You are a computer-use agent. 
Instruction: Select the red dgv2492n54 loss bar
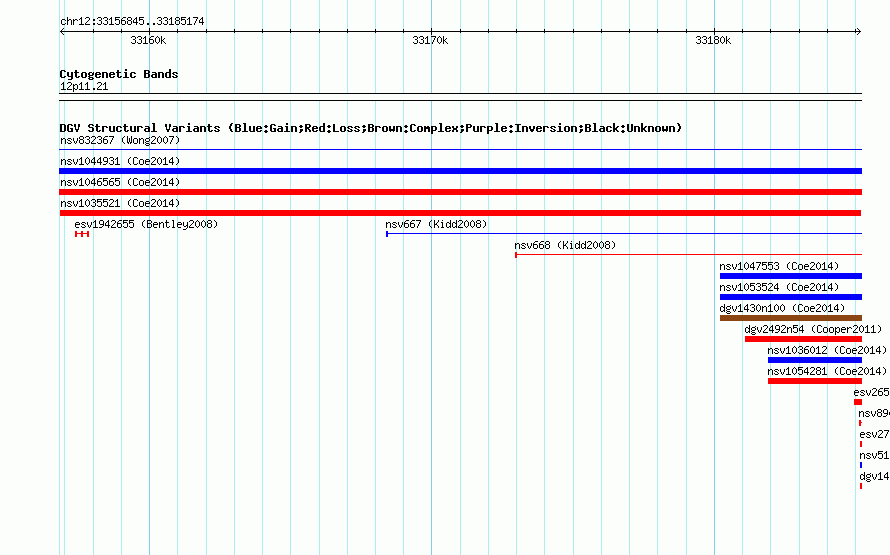point(803,339)
